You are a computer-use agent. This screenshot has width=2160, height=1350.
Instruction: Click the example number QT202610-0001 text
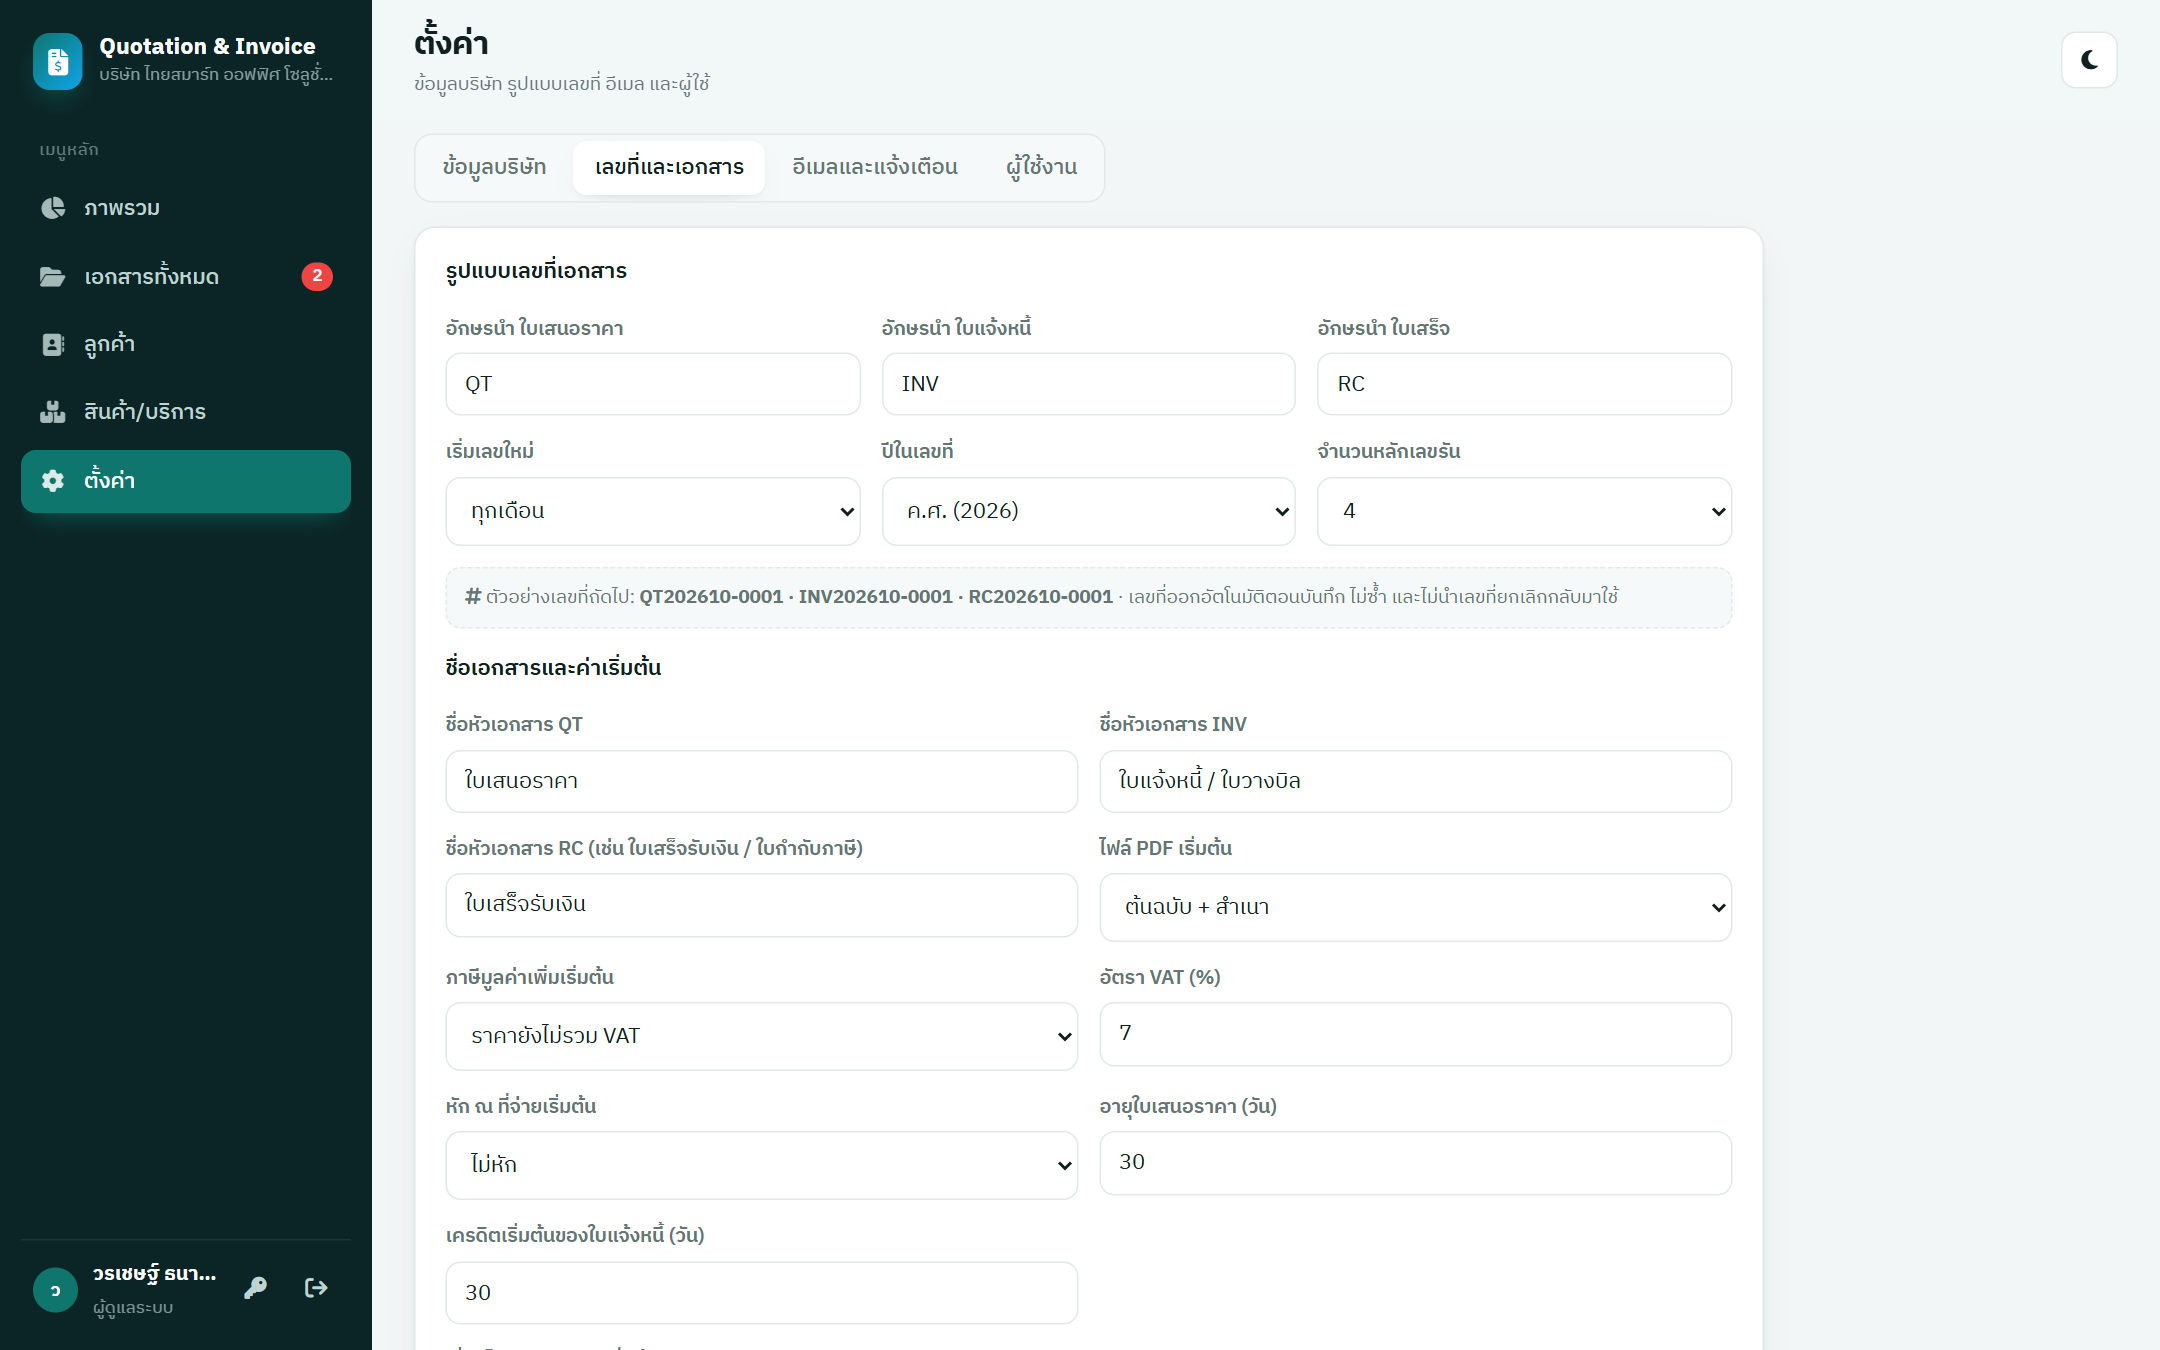tap(711, 597)
